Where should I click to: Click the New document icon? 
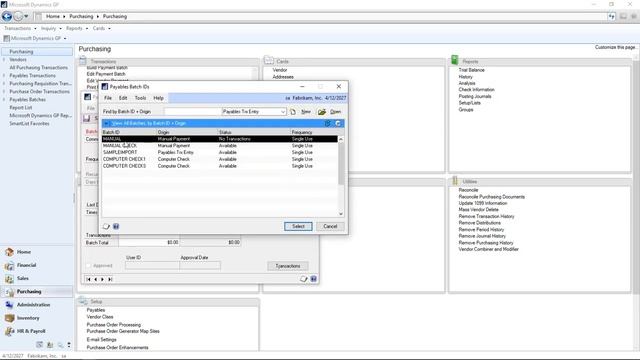tap(293, 111)
